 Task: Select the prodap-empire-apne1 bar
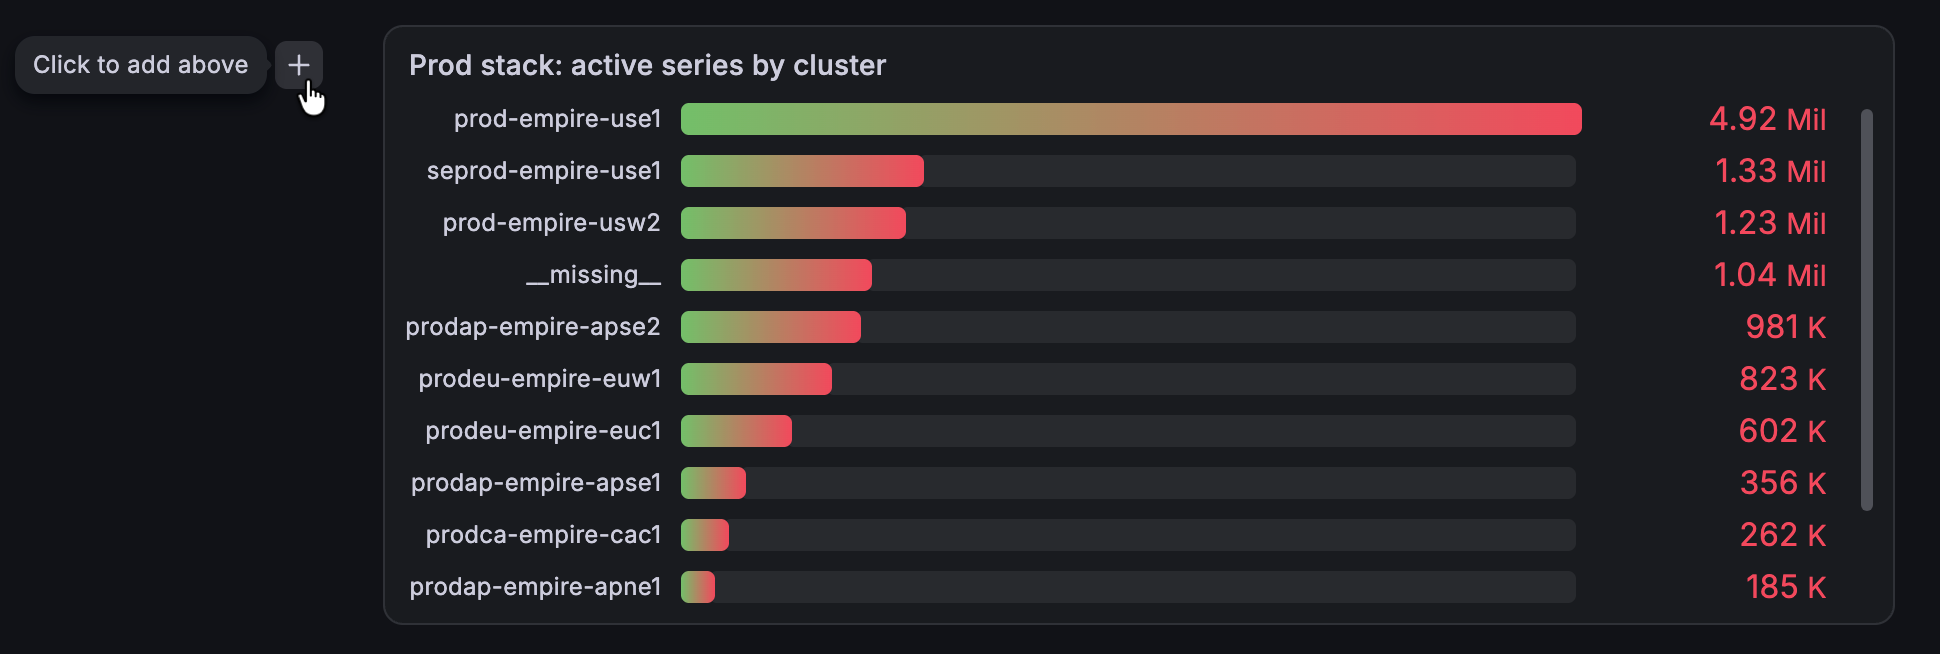point(698,587)
